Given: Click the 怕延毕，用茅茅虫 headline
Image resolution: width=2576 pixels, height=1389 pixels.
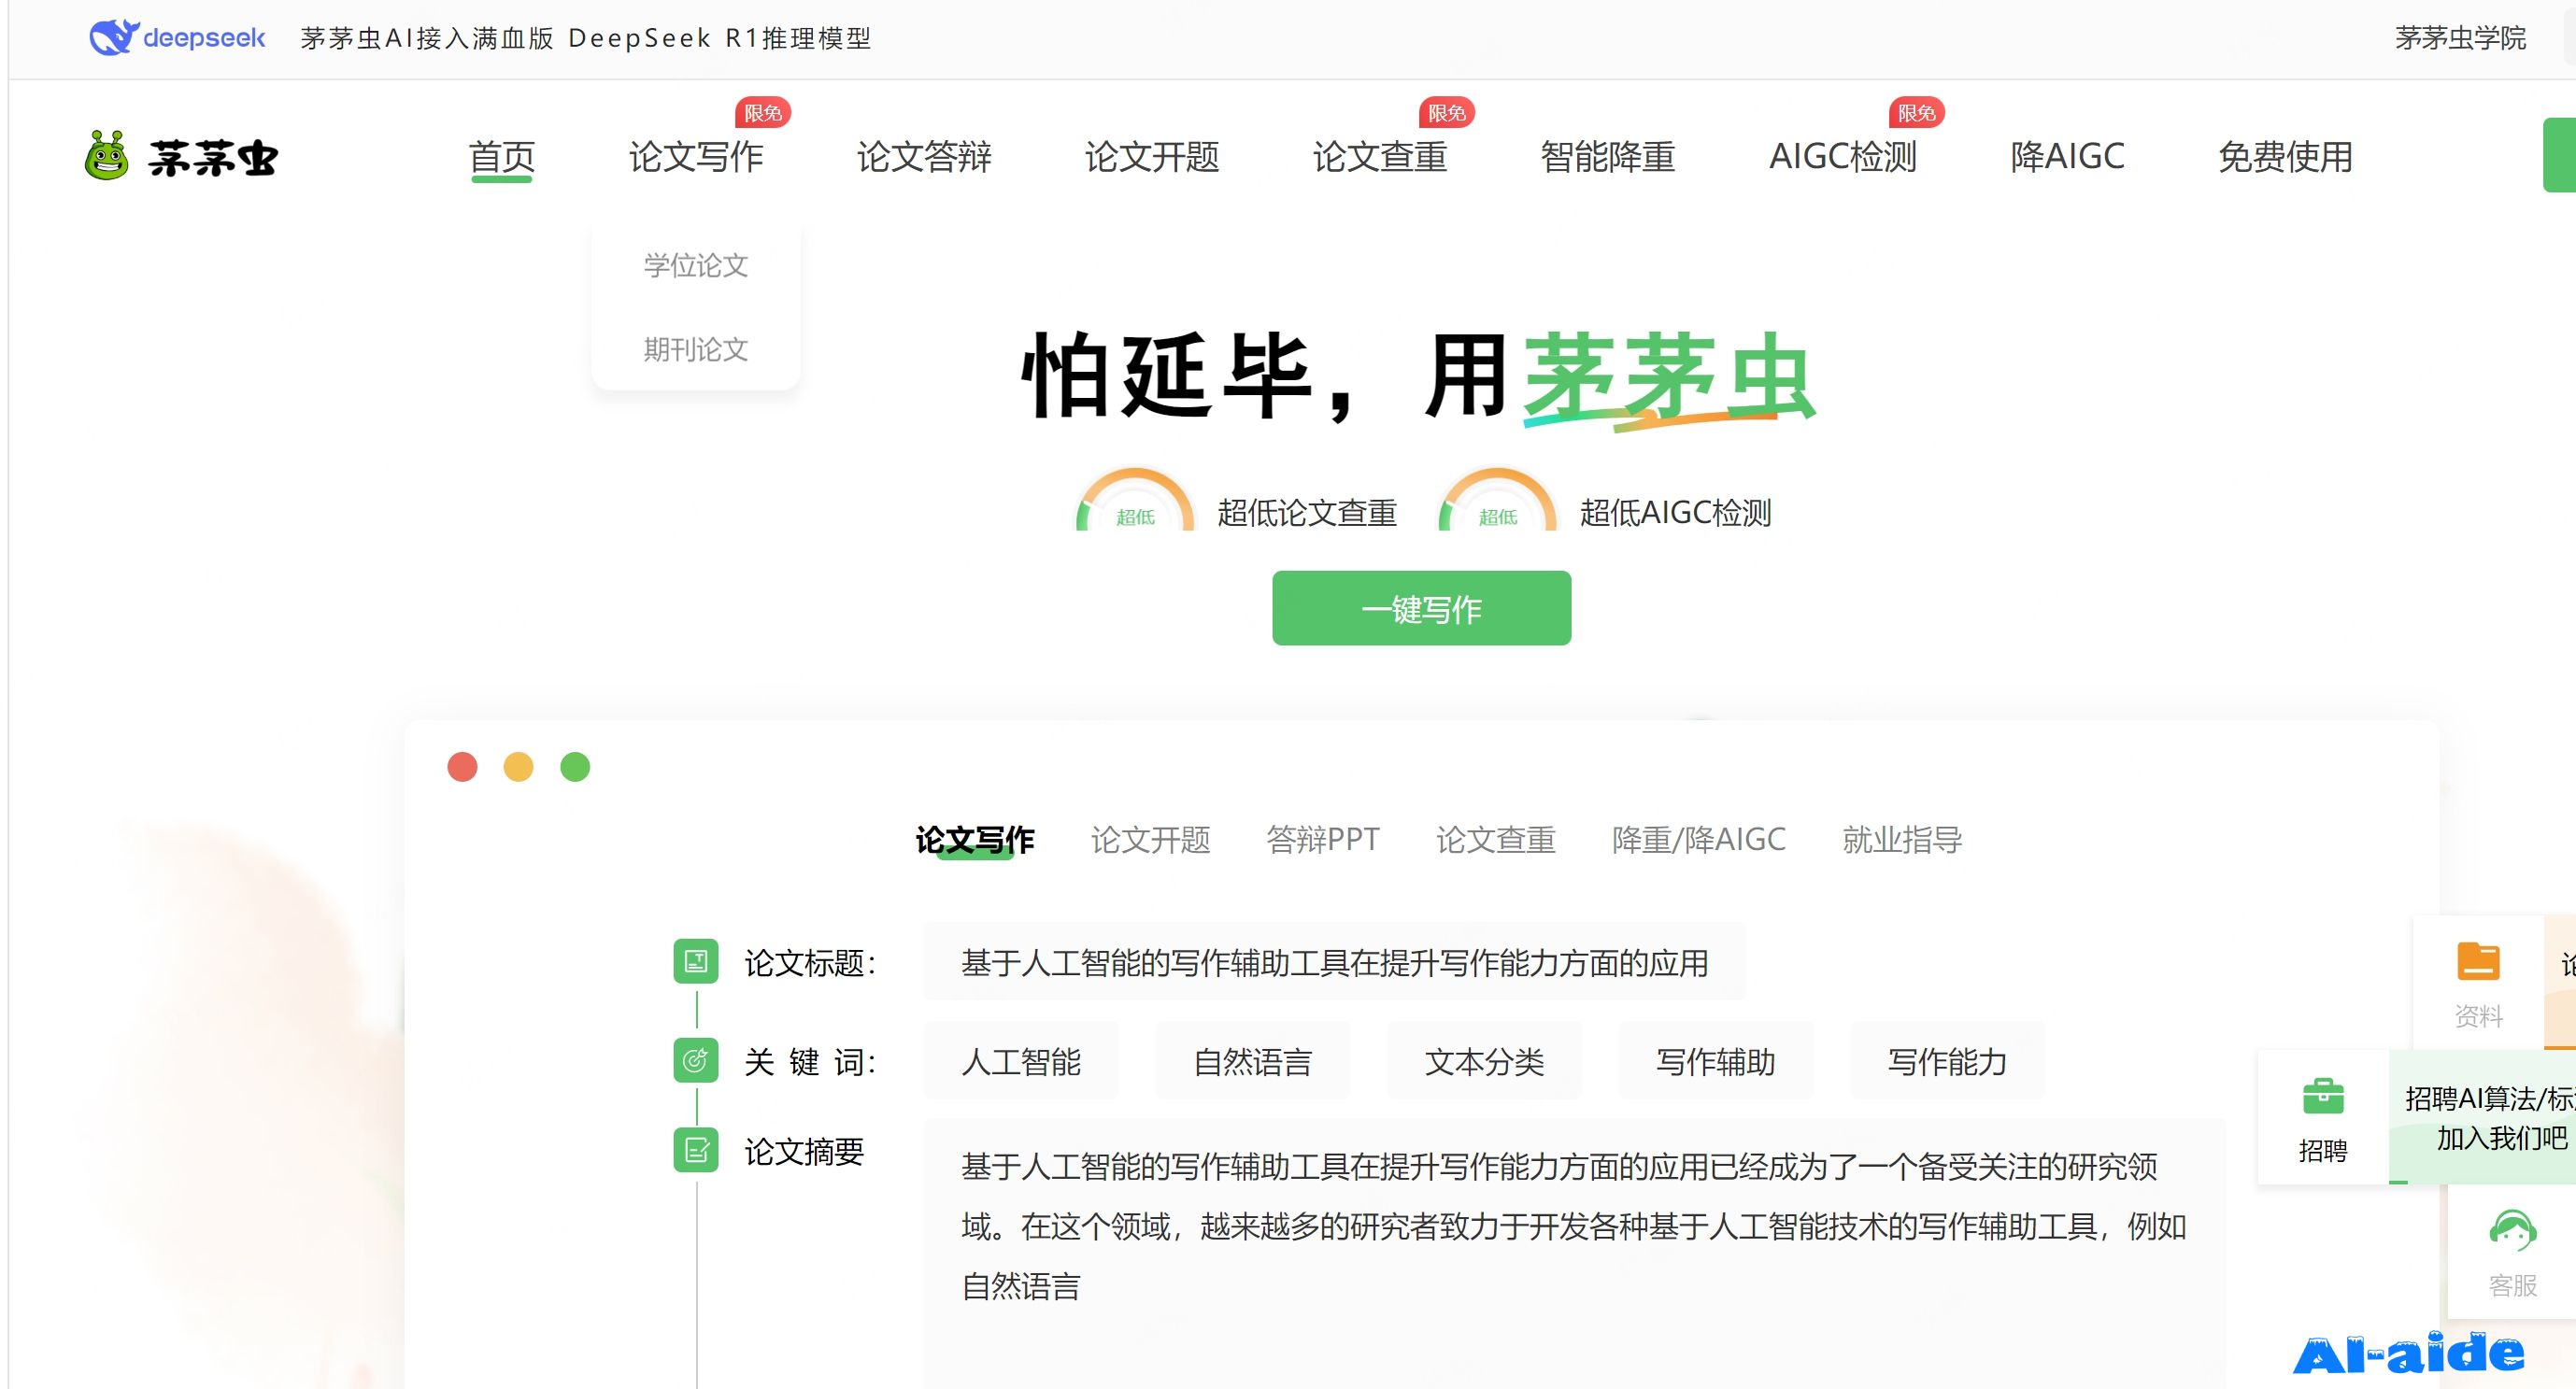Looking at the screenshot, I should coord(1418,377).
